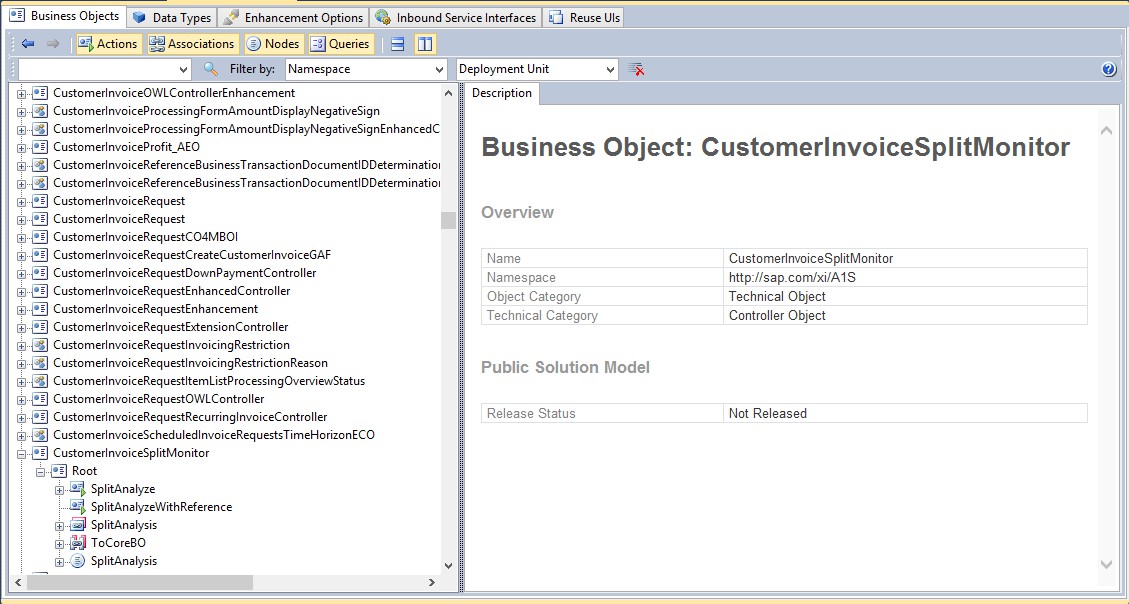Toggle the Actions filter button
The width and height of the screenshot is (1129, 604).
coord(108,44)
